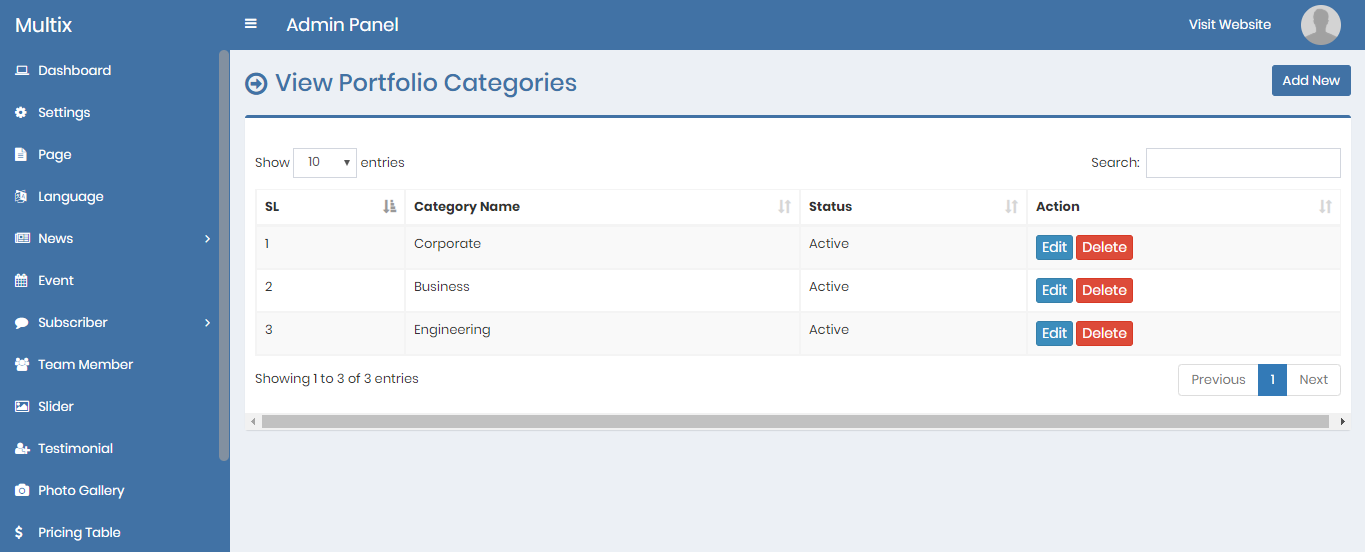Open the Language menu item

(70, 197)
